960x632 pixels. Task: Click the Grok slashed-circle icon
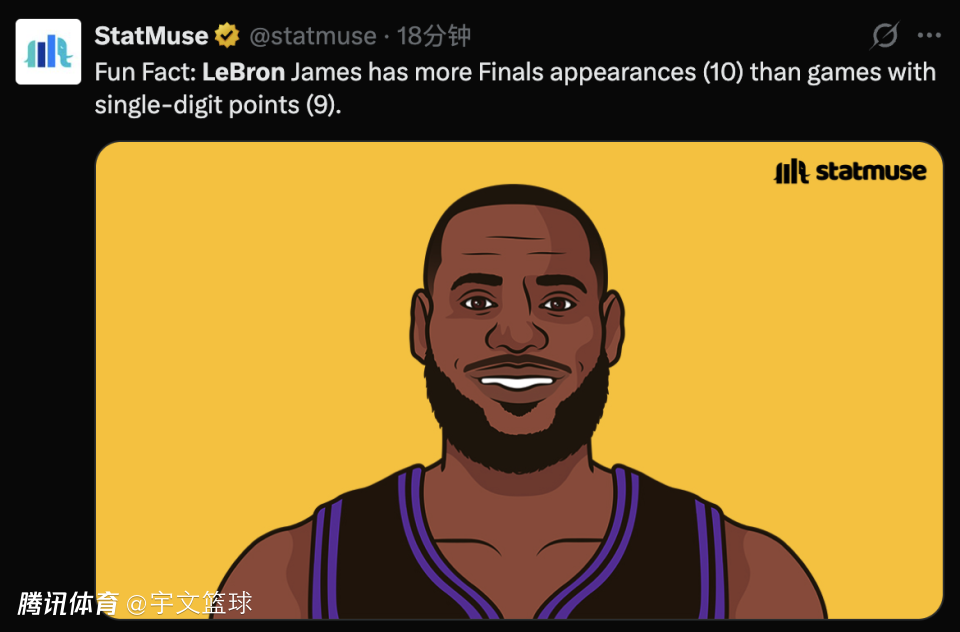click(x=884, y=37)
